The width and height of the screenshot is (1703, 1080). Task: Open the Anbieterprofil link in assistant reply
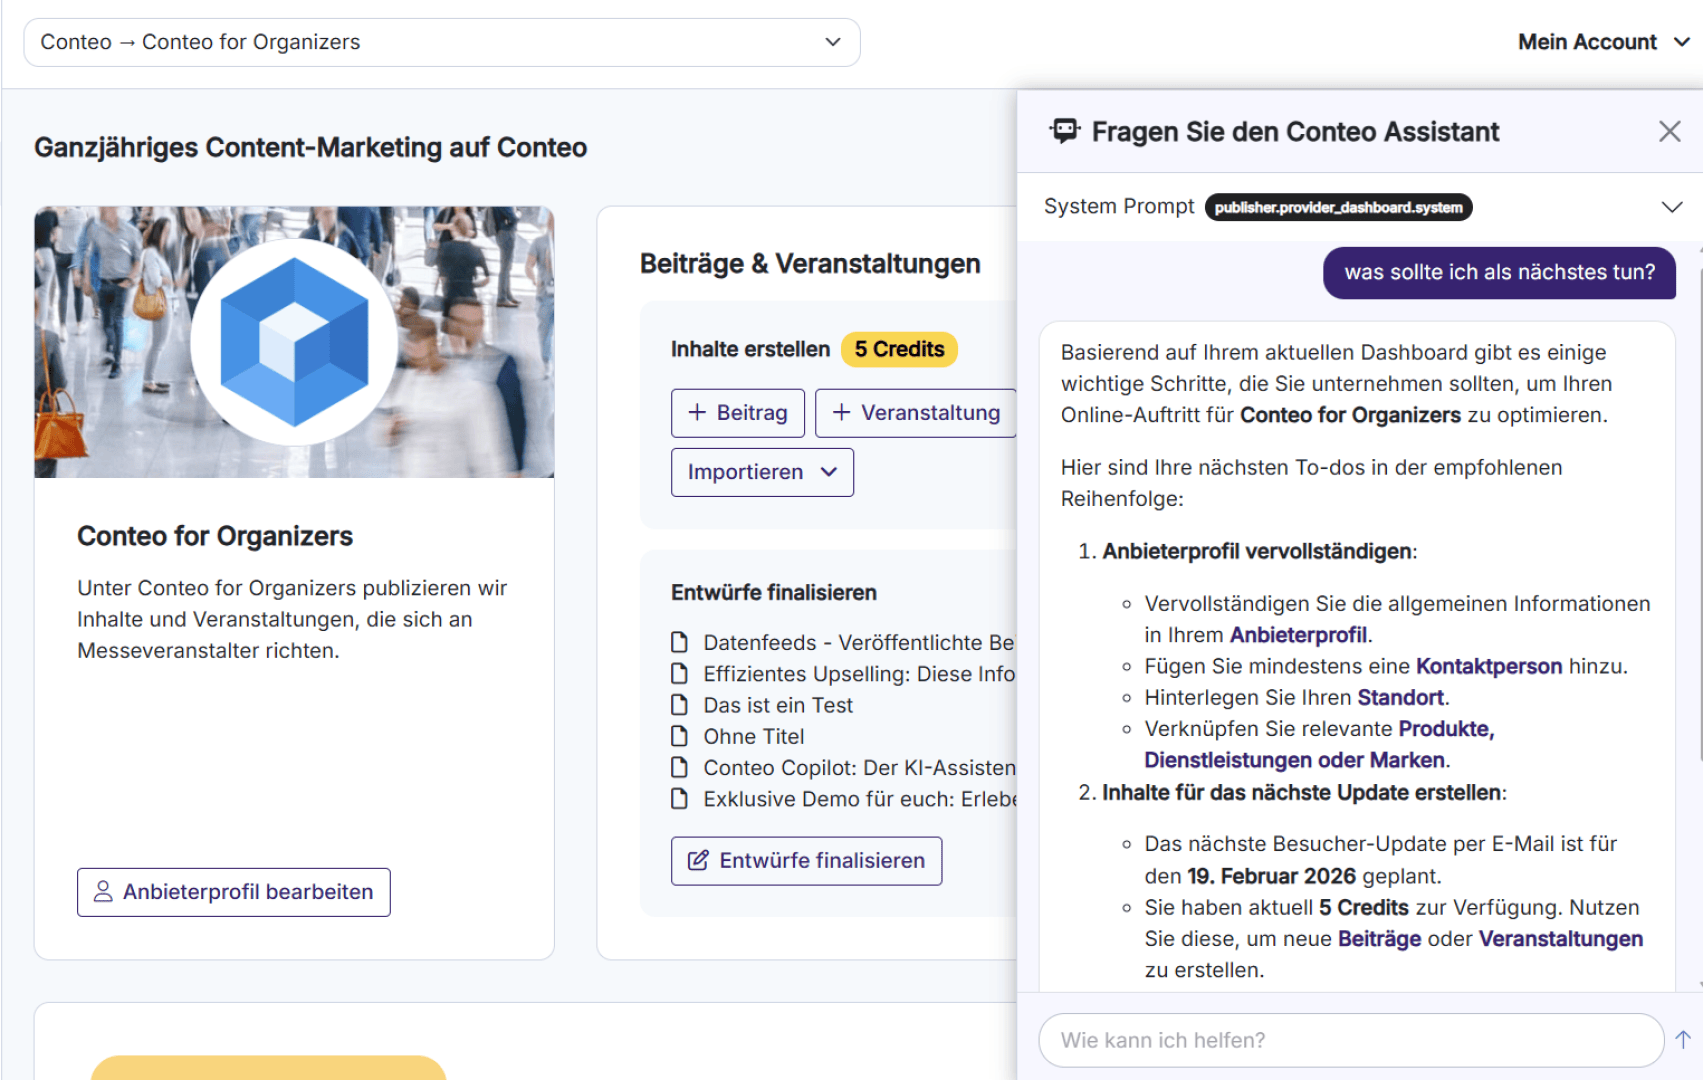click(1298, 635)
